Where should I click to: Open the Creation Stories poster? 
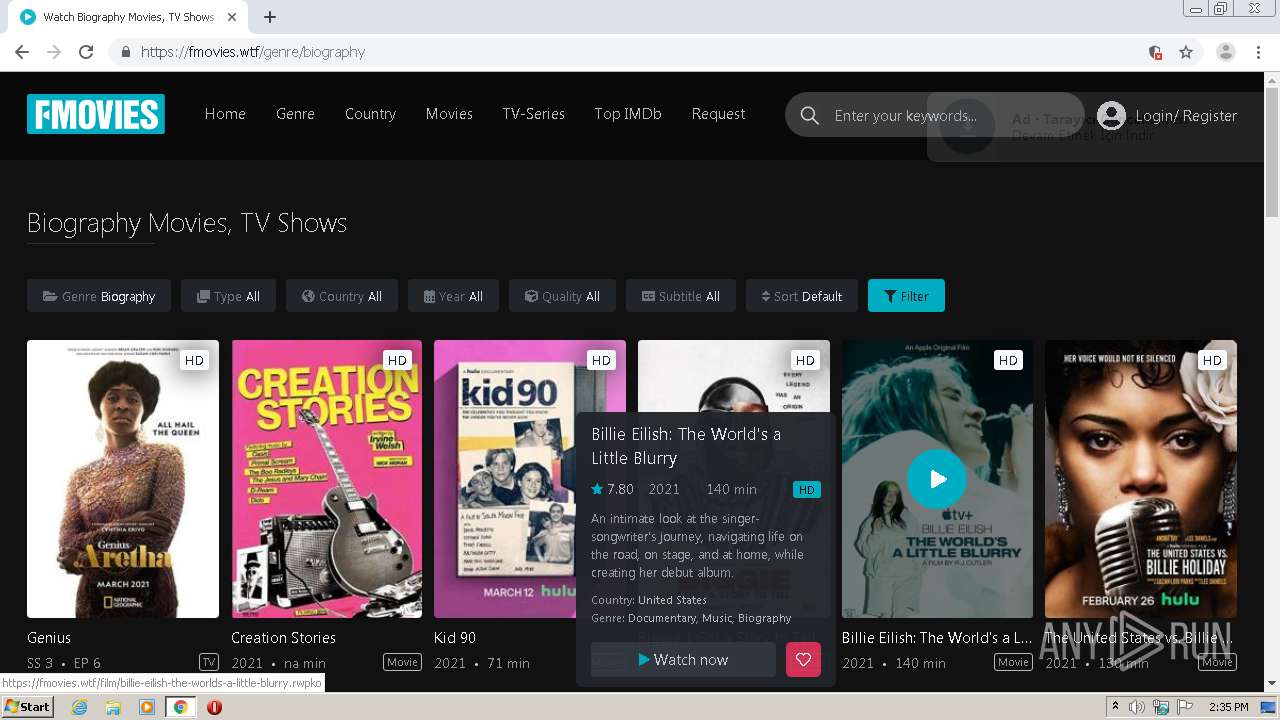pyautogui.click(x=327, y=479)
